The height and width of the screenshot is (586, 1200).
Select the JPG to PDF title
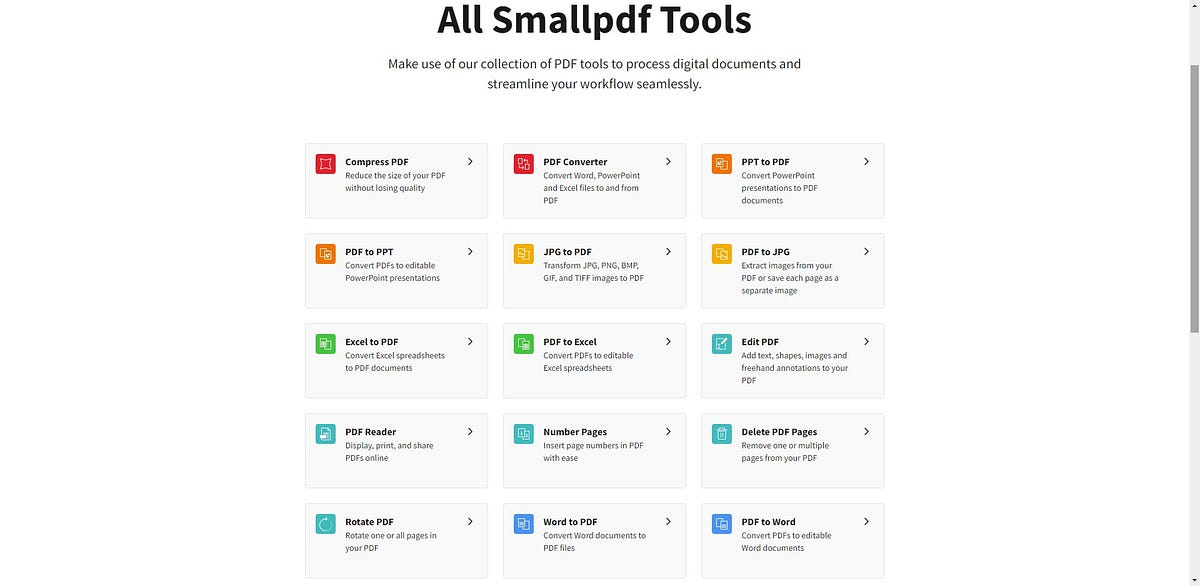[567, 252]
